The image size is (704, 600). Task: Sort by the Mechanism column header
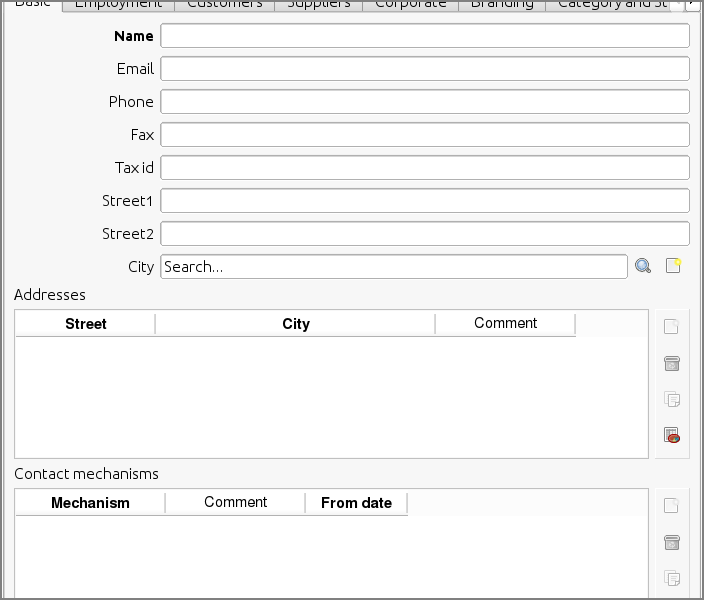click(x=90, y=503)
